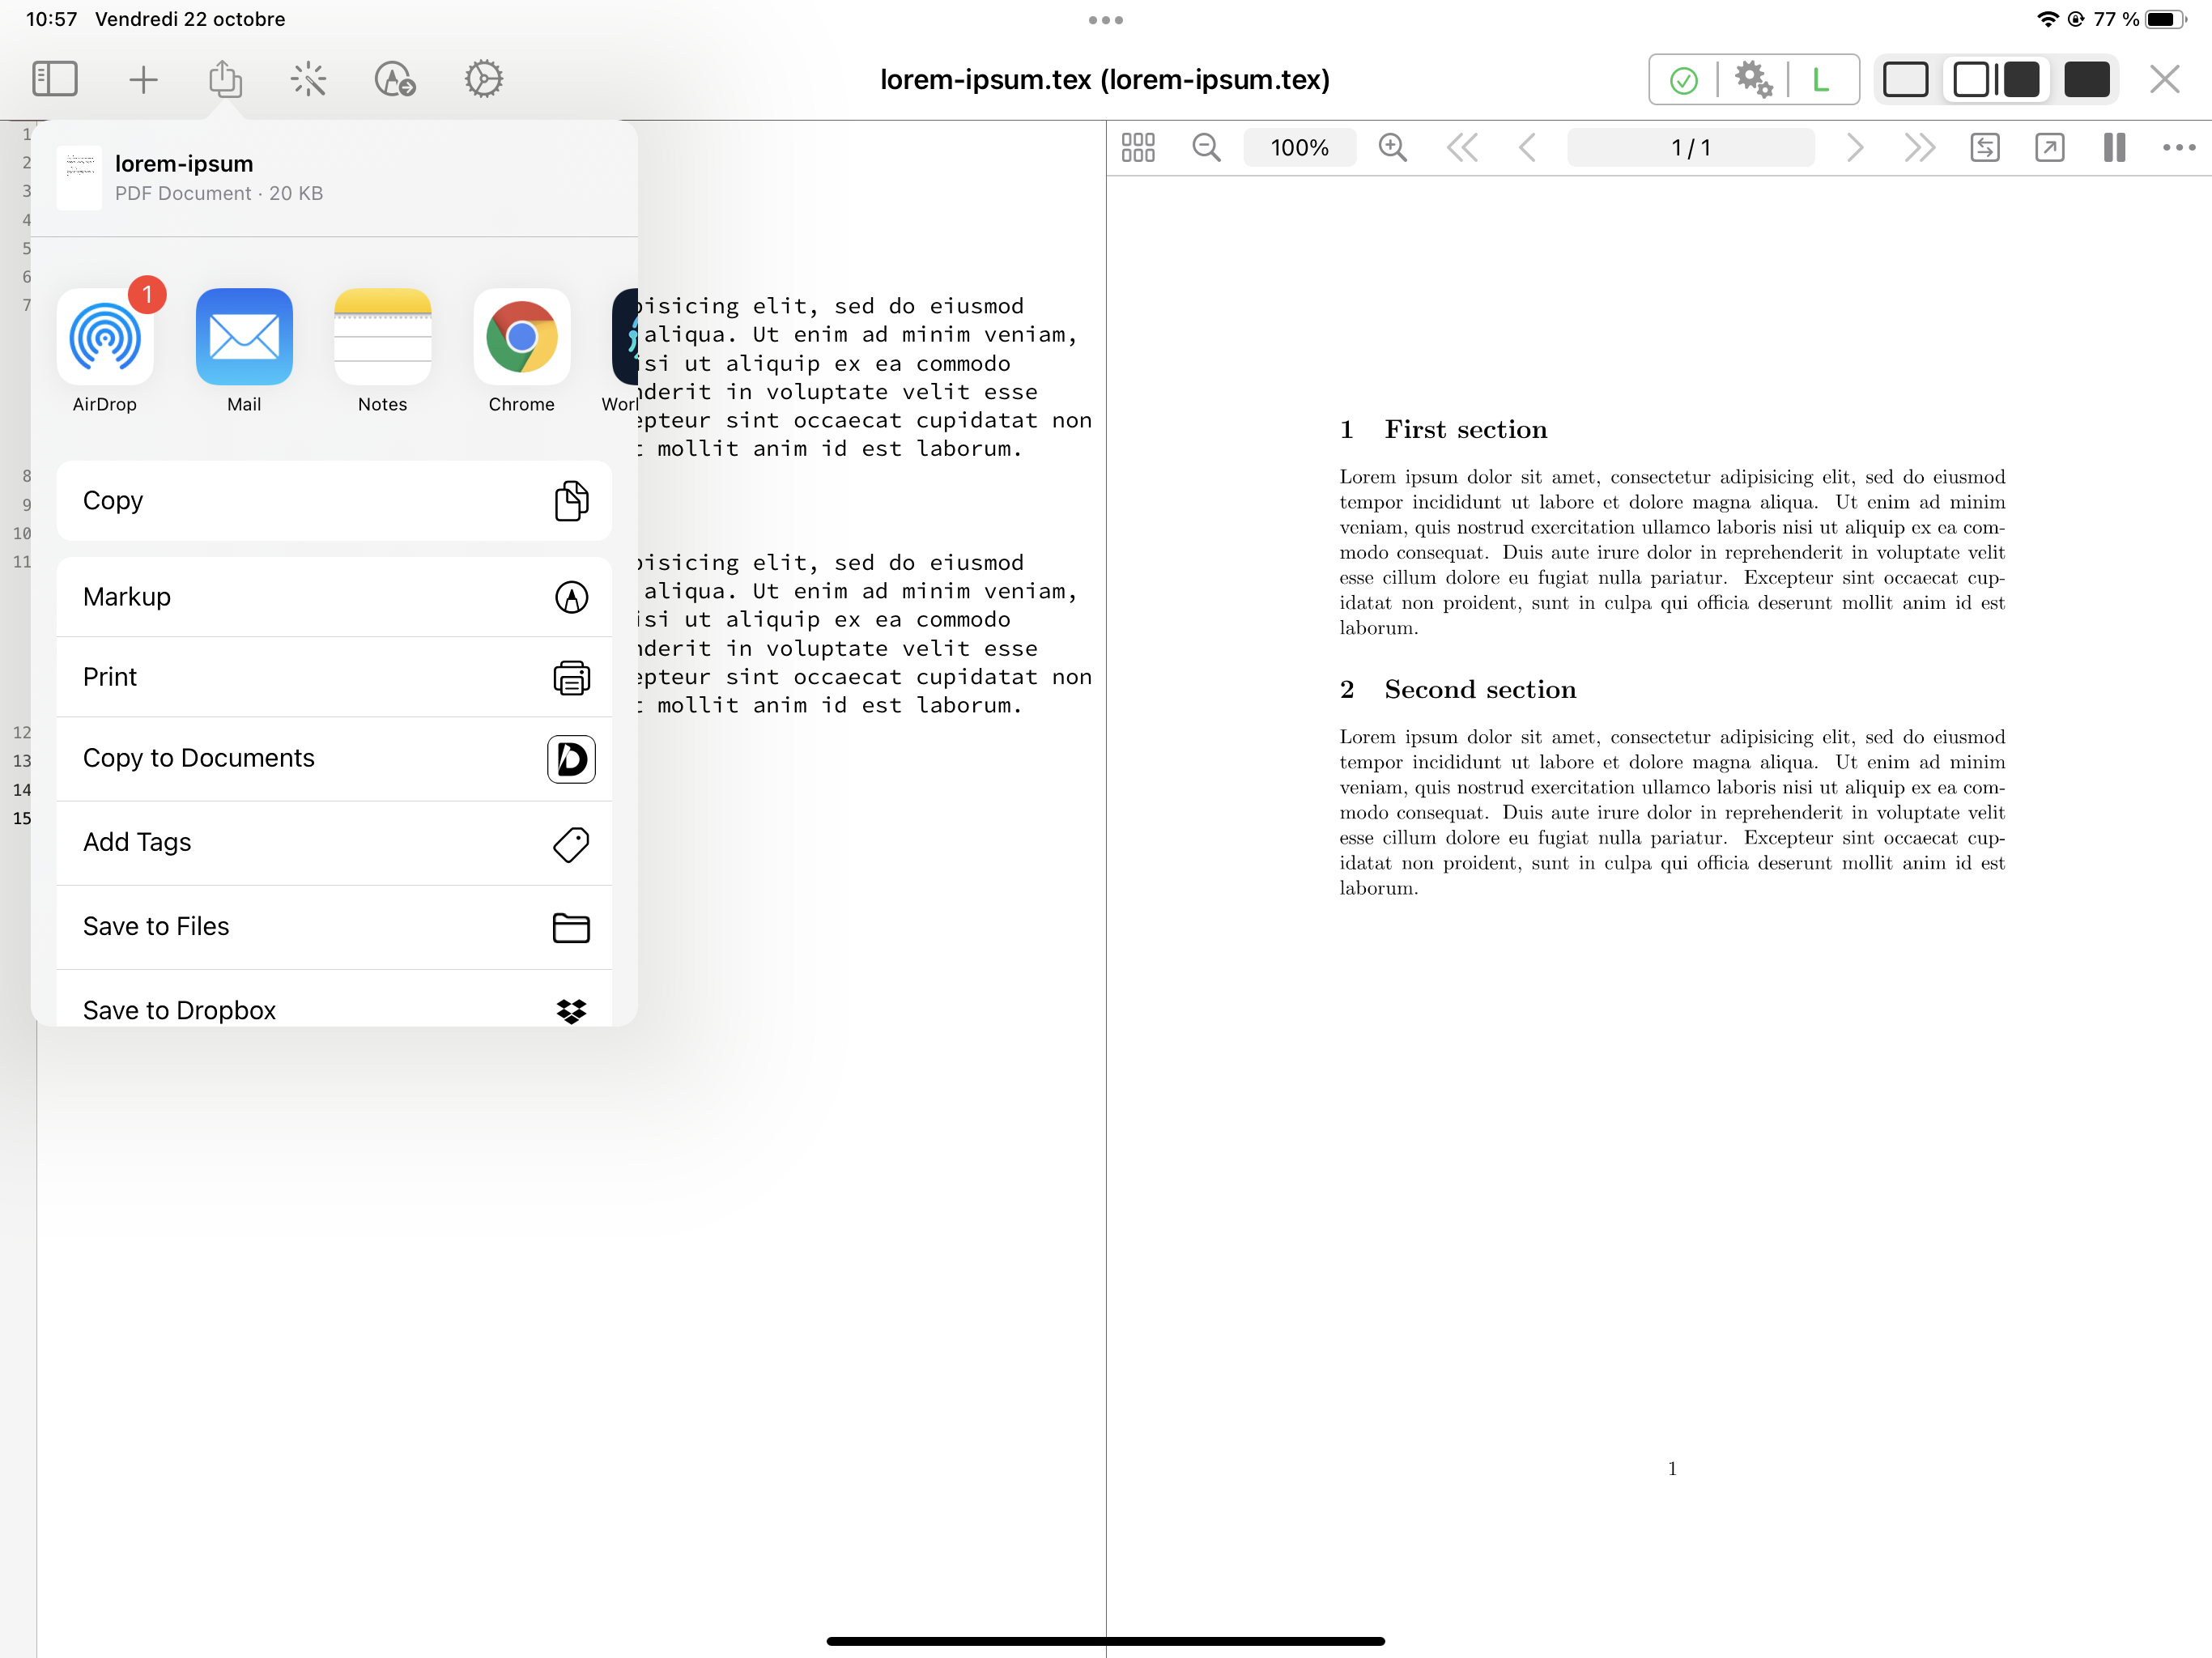Screen dimensions: 2212x1658
Task: Toggle the sidebar panel visibility
Action: tap(56, 79)
